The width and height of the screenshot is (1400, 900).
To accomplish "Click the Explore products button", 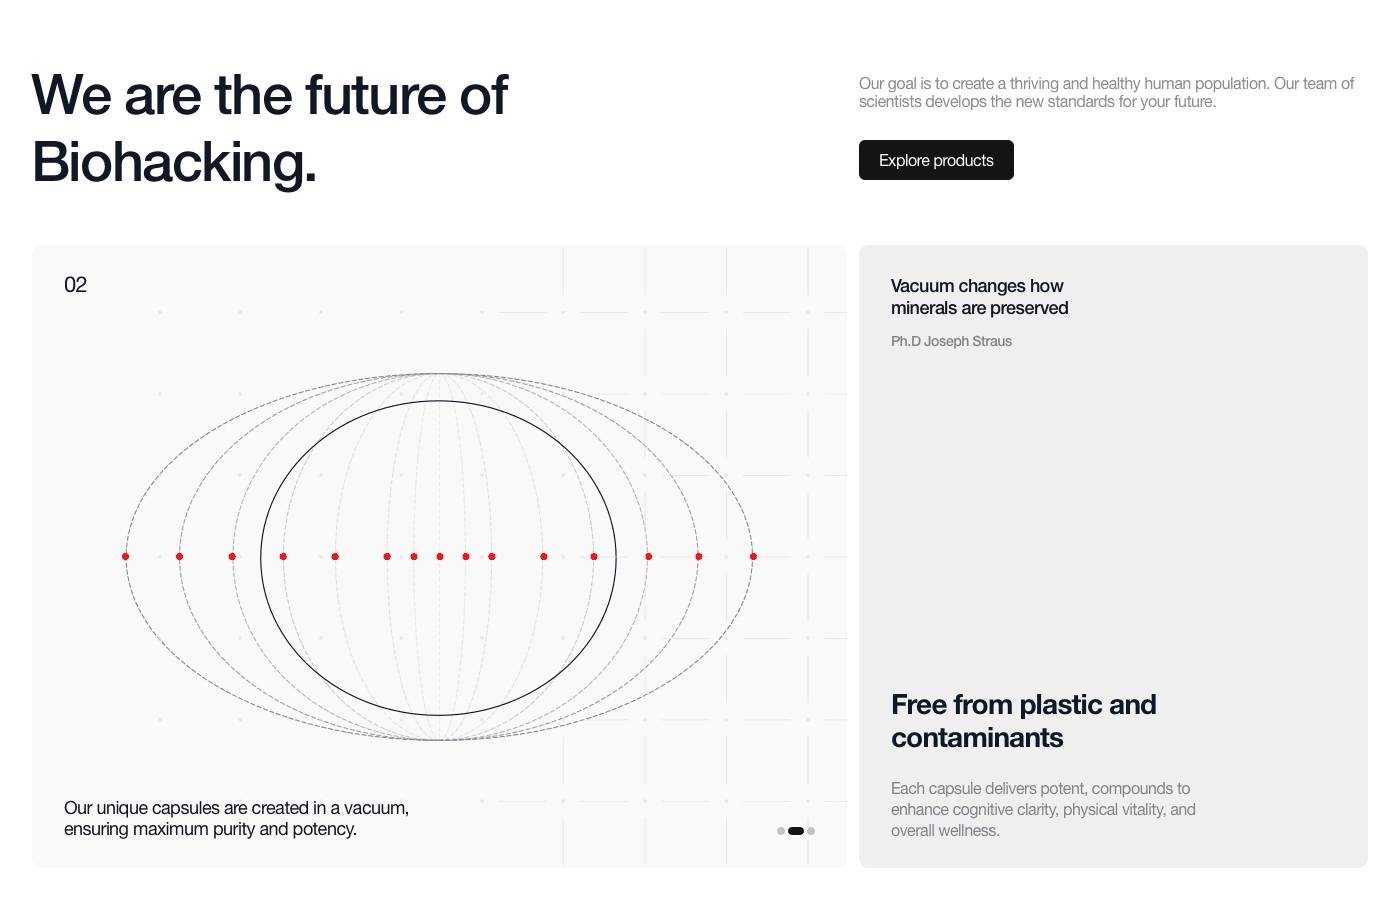I will (x=936, y=160).
